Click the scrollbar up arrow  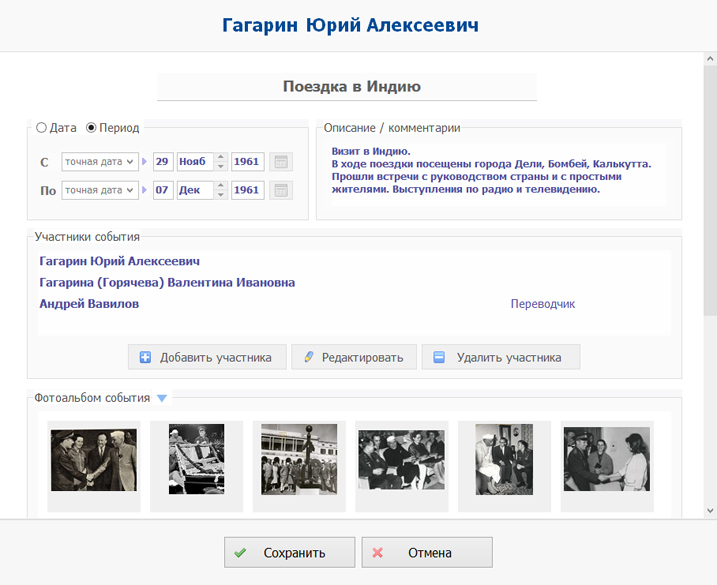pyautogui.click(x=710, y=59)
